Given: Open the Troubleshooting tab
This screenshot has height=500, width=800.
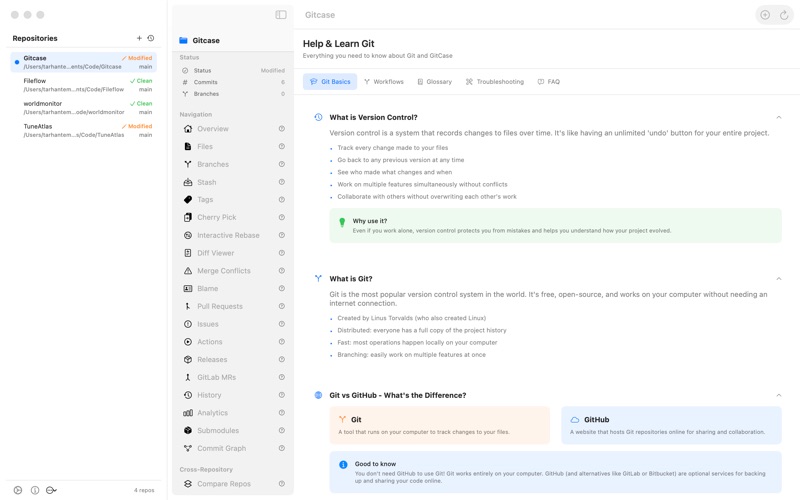Looking at the screenshot, I should (495, 82).
